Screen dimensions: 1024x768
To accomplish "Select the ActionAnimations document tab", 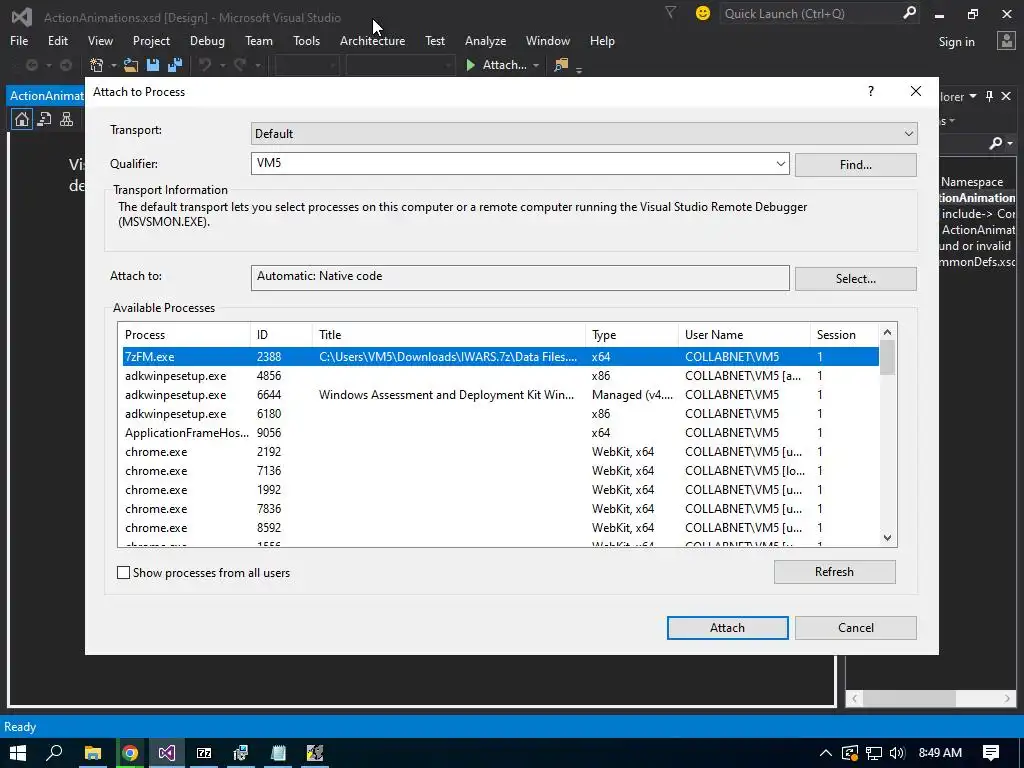I will pos(46,95).
